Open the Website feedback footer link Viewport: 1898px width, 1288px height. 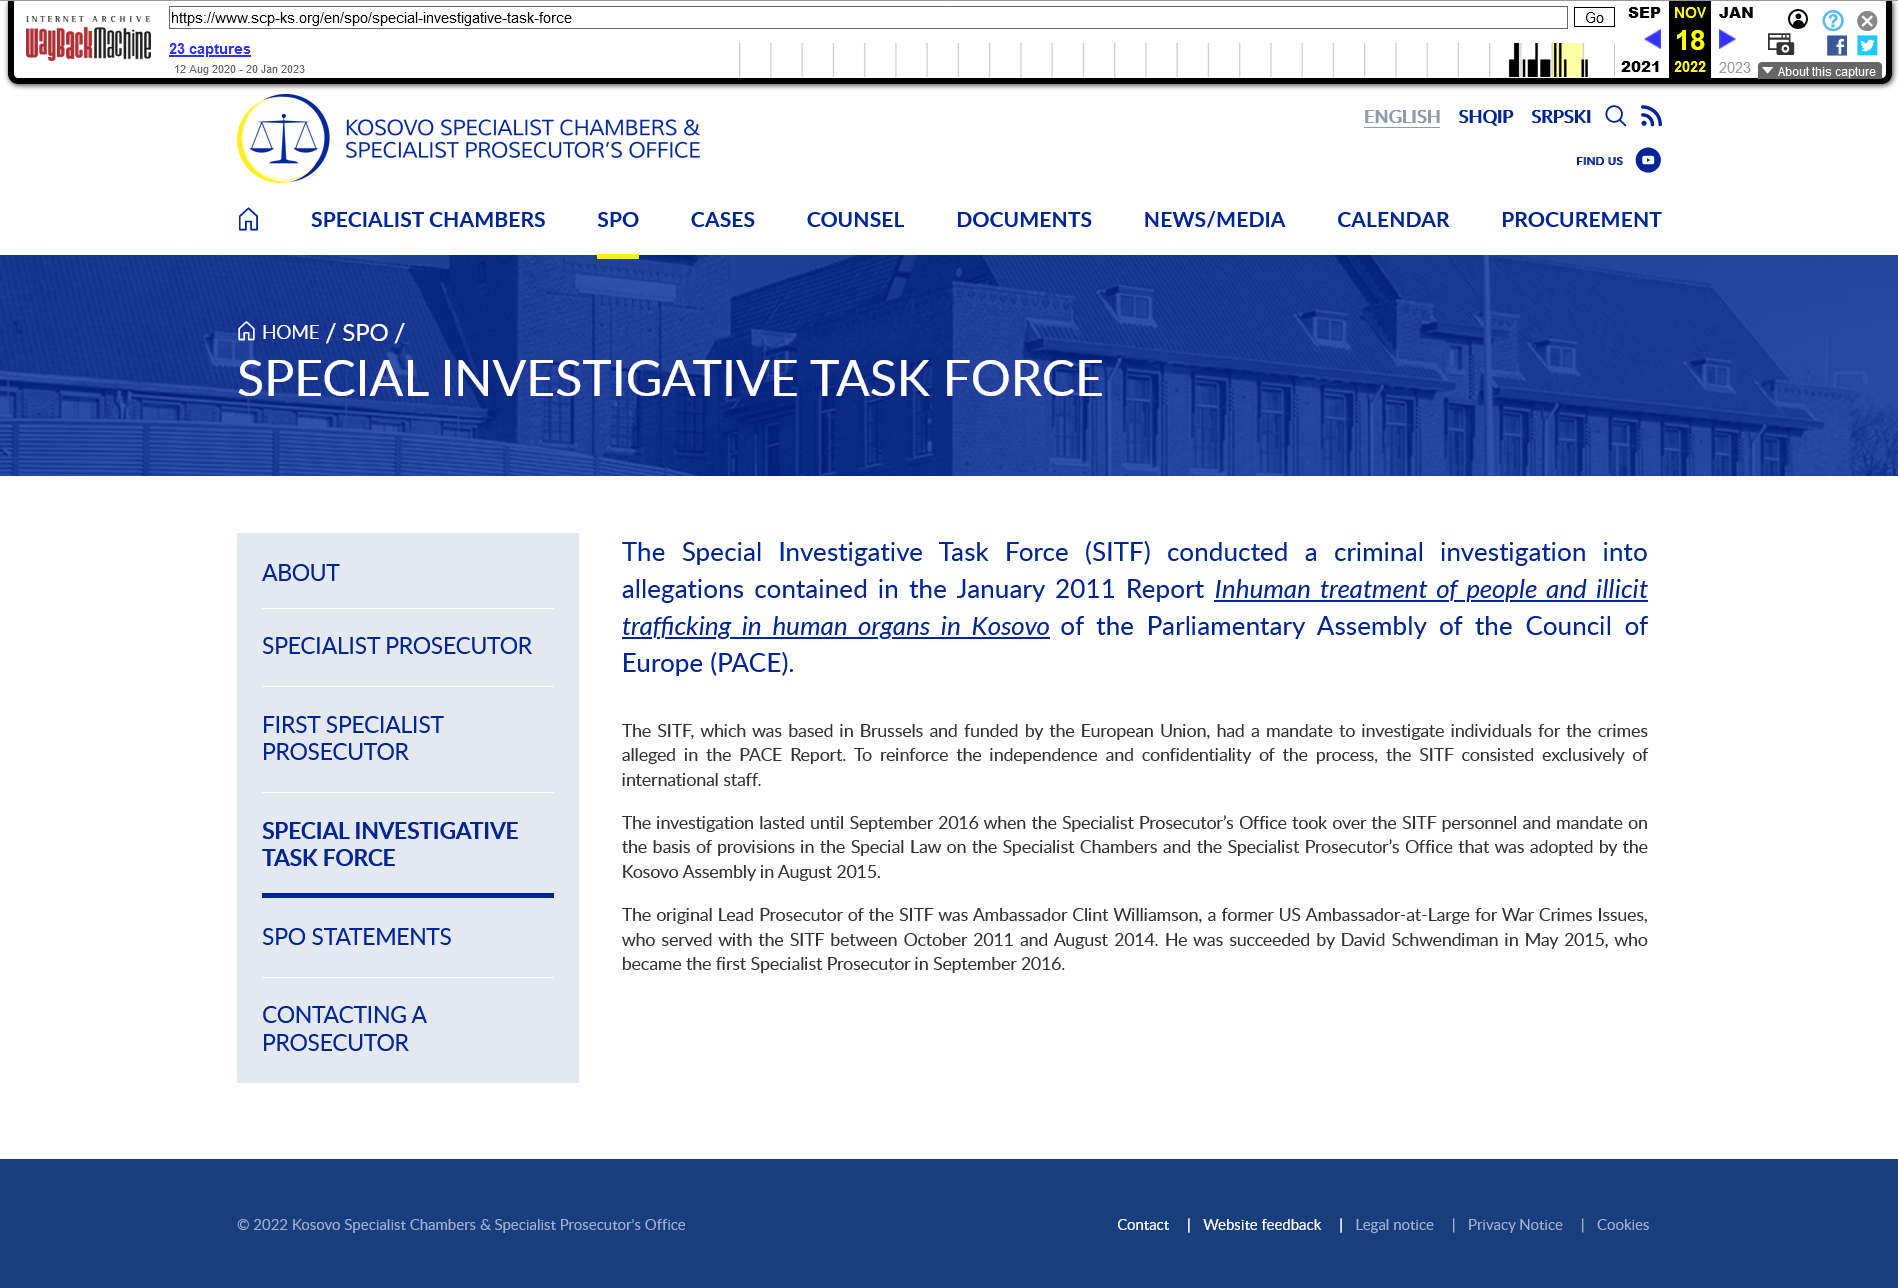[x=1262, y=1225]
